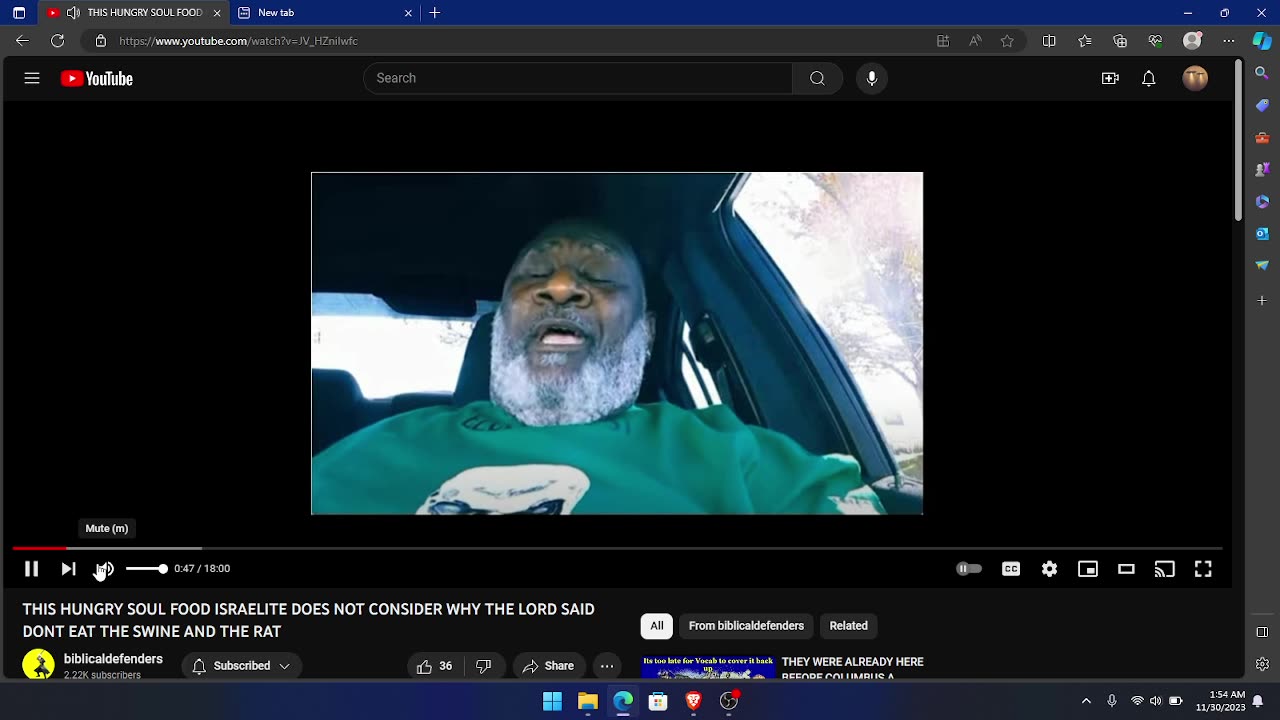Click the address bar URL
This screenshot has width=1280, height=720.
238,41
